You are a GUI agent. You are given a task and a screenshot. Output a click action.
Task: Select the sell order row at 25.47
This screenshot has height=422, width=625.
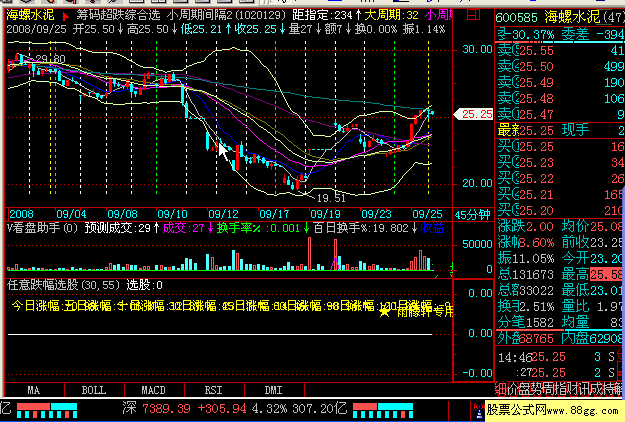click(560, 115)
